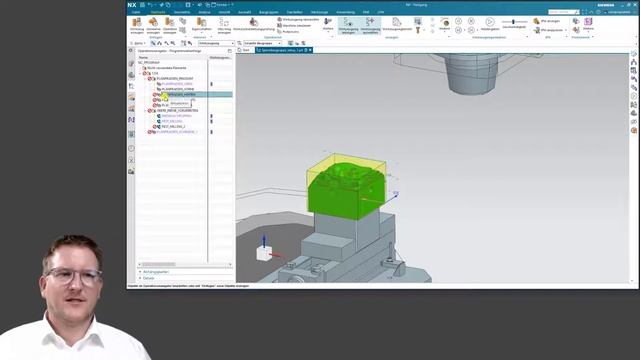Image resolution: width=640 pixels, height=360 pixels.
Task: Open the Weitere dropdown in the ribbon's far right group
Action: [x=588, y=24]
